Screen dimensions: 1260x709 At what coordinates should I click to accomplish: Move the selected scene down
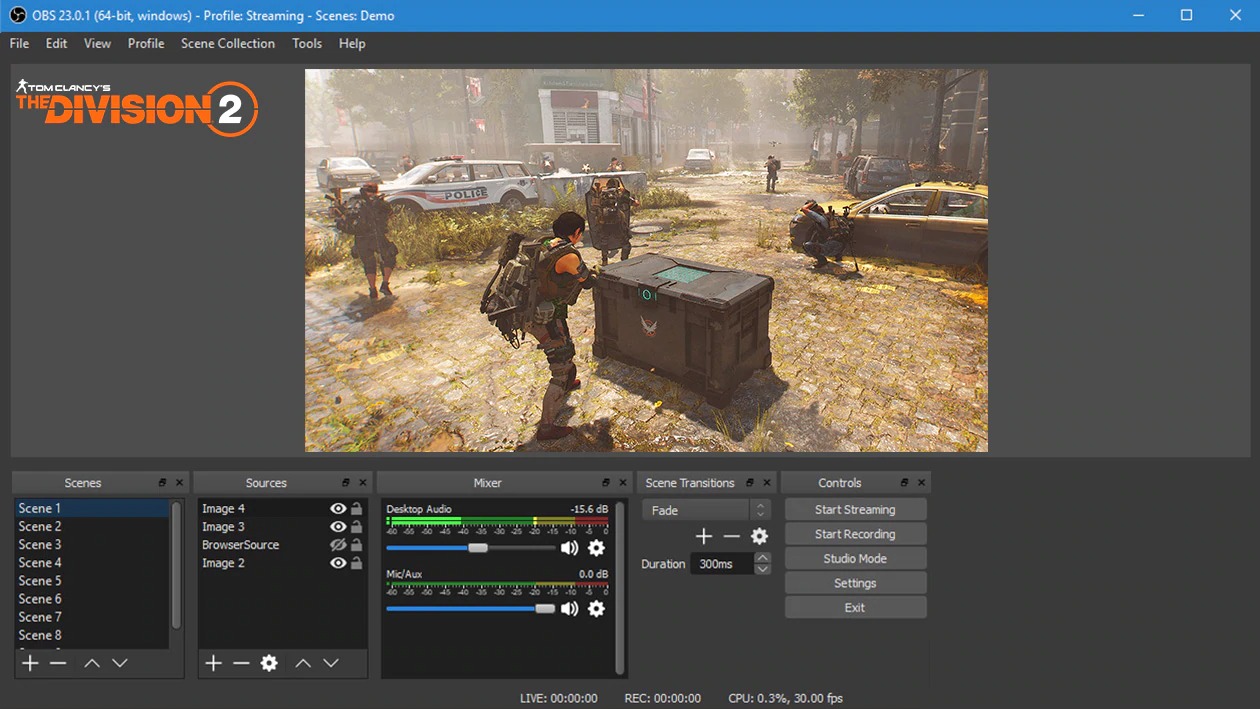(120, 663)
